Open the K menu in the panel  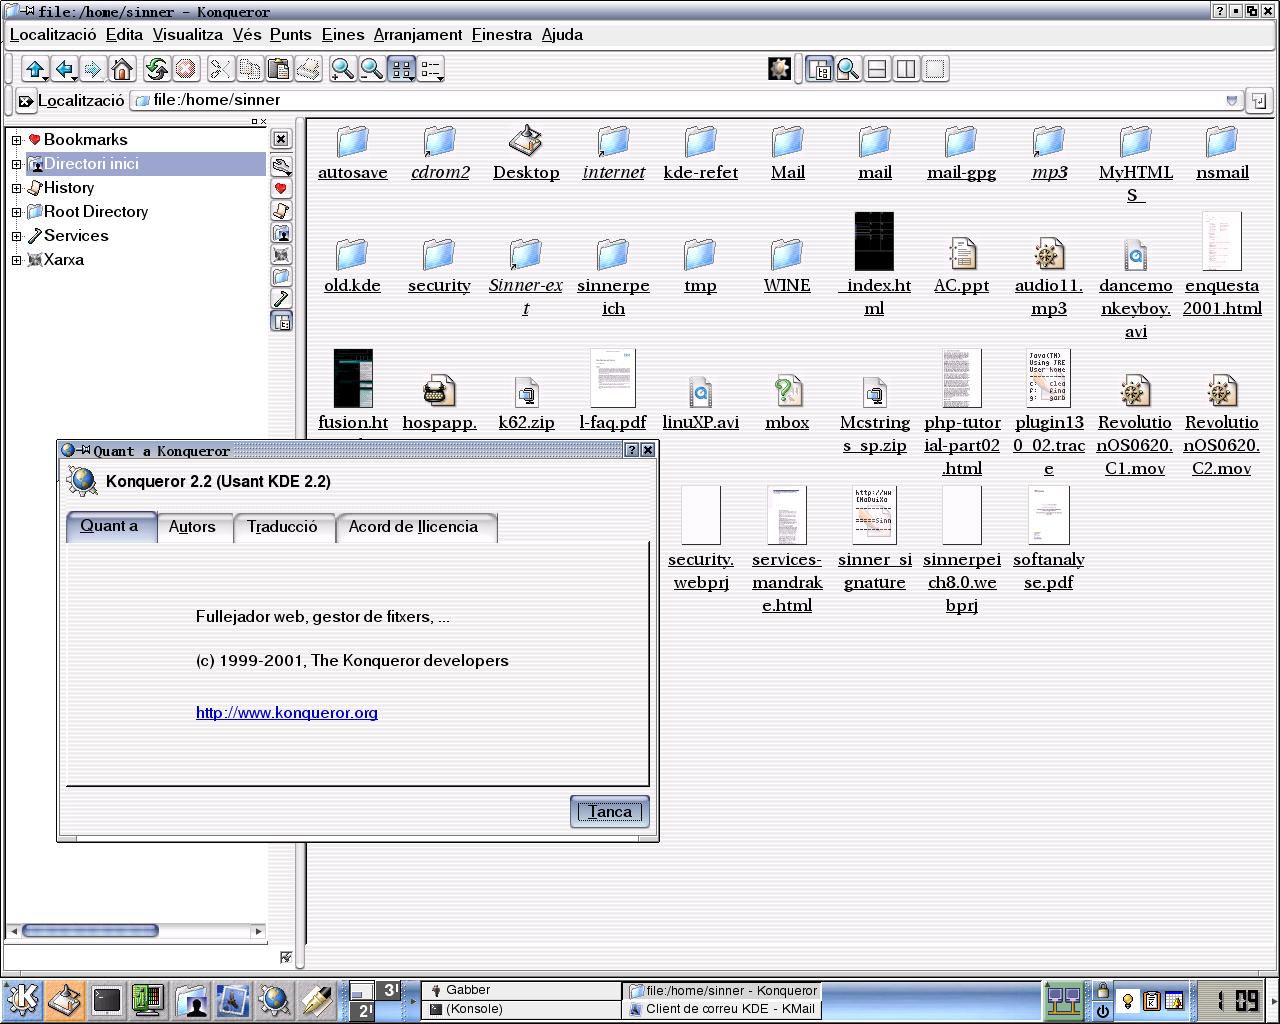tap(22, 999)
